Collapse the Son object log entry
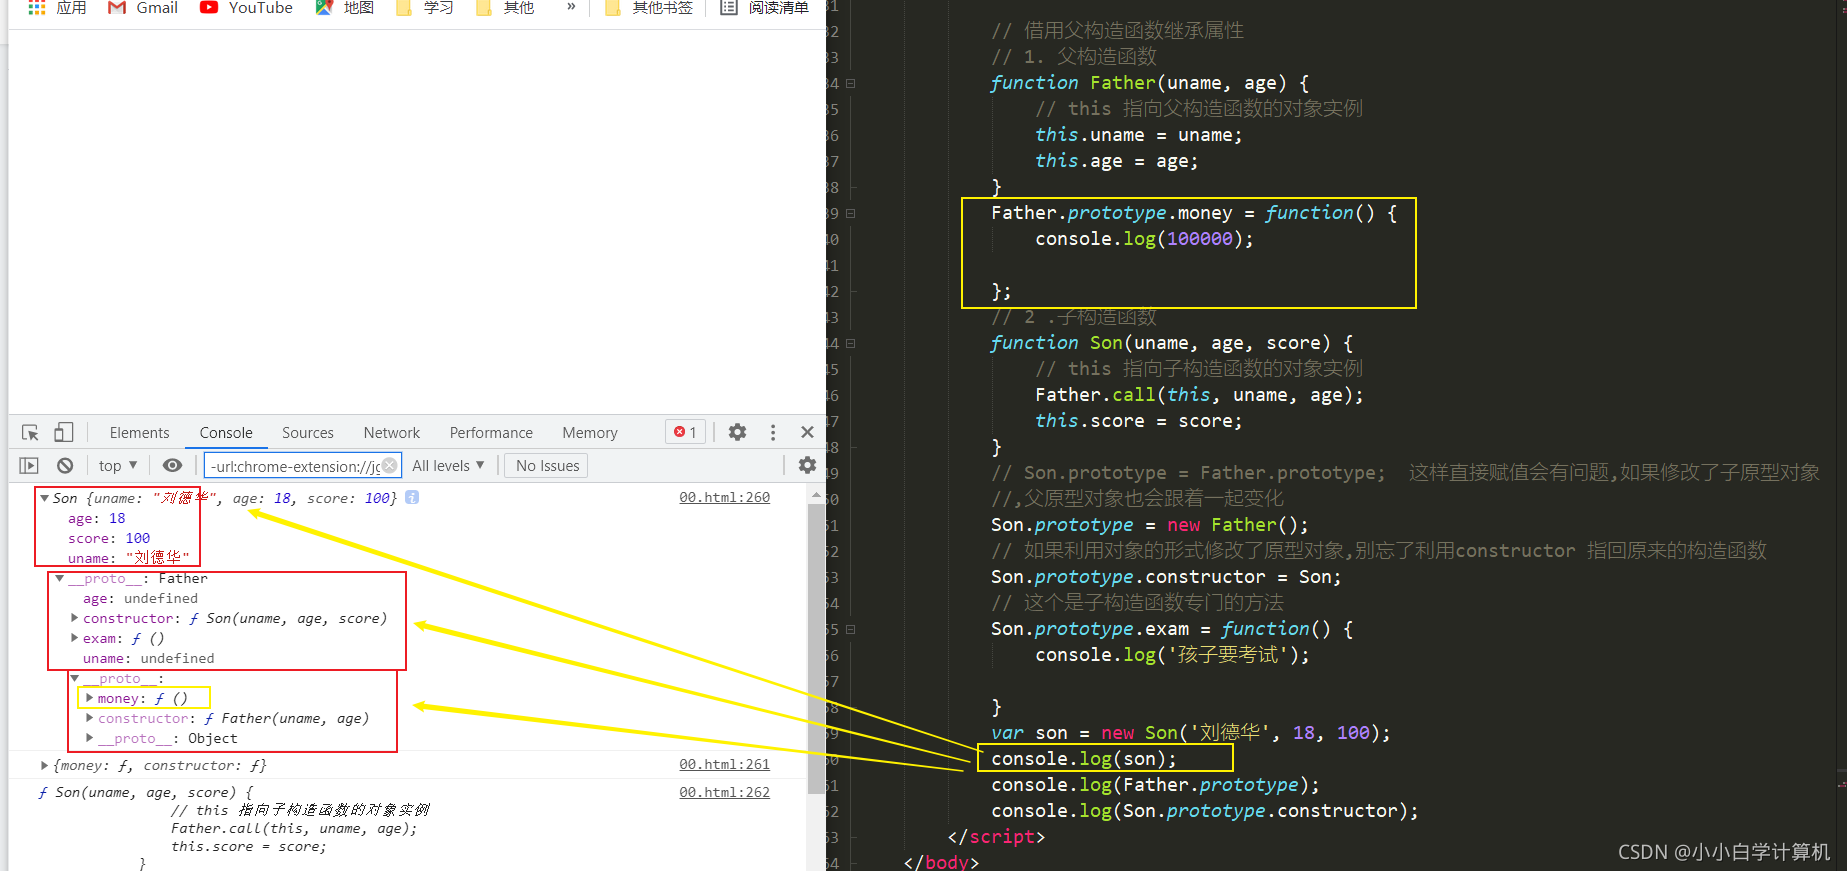This screenshot has height=871, width=1847. point(44,497)
